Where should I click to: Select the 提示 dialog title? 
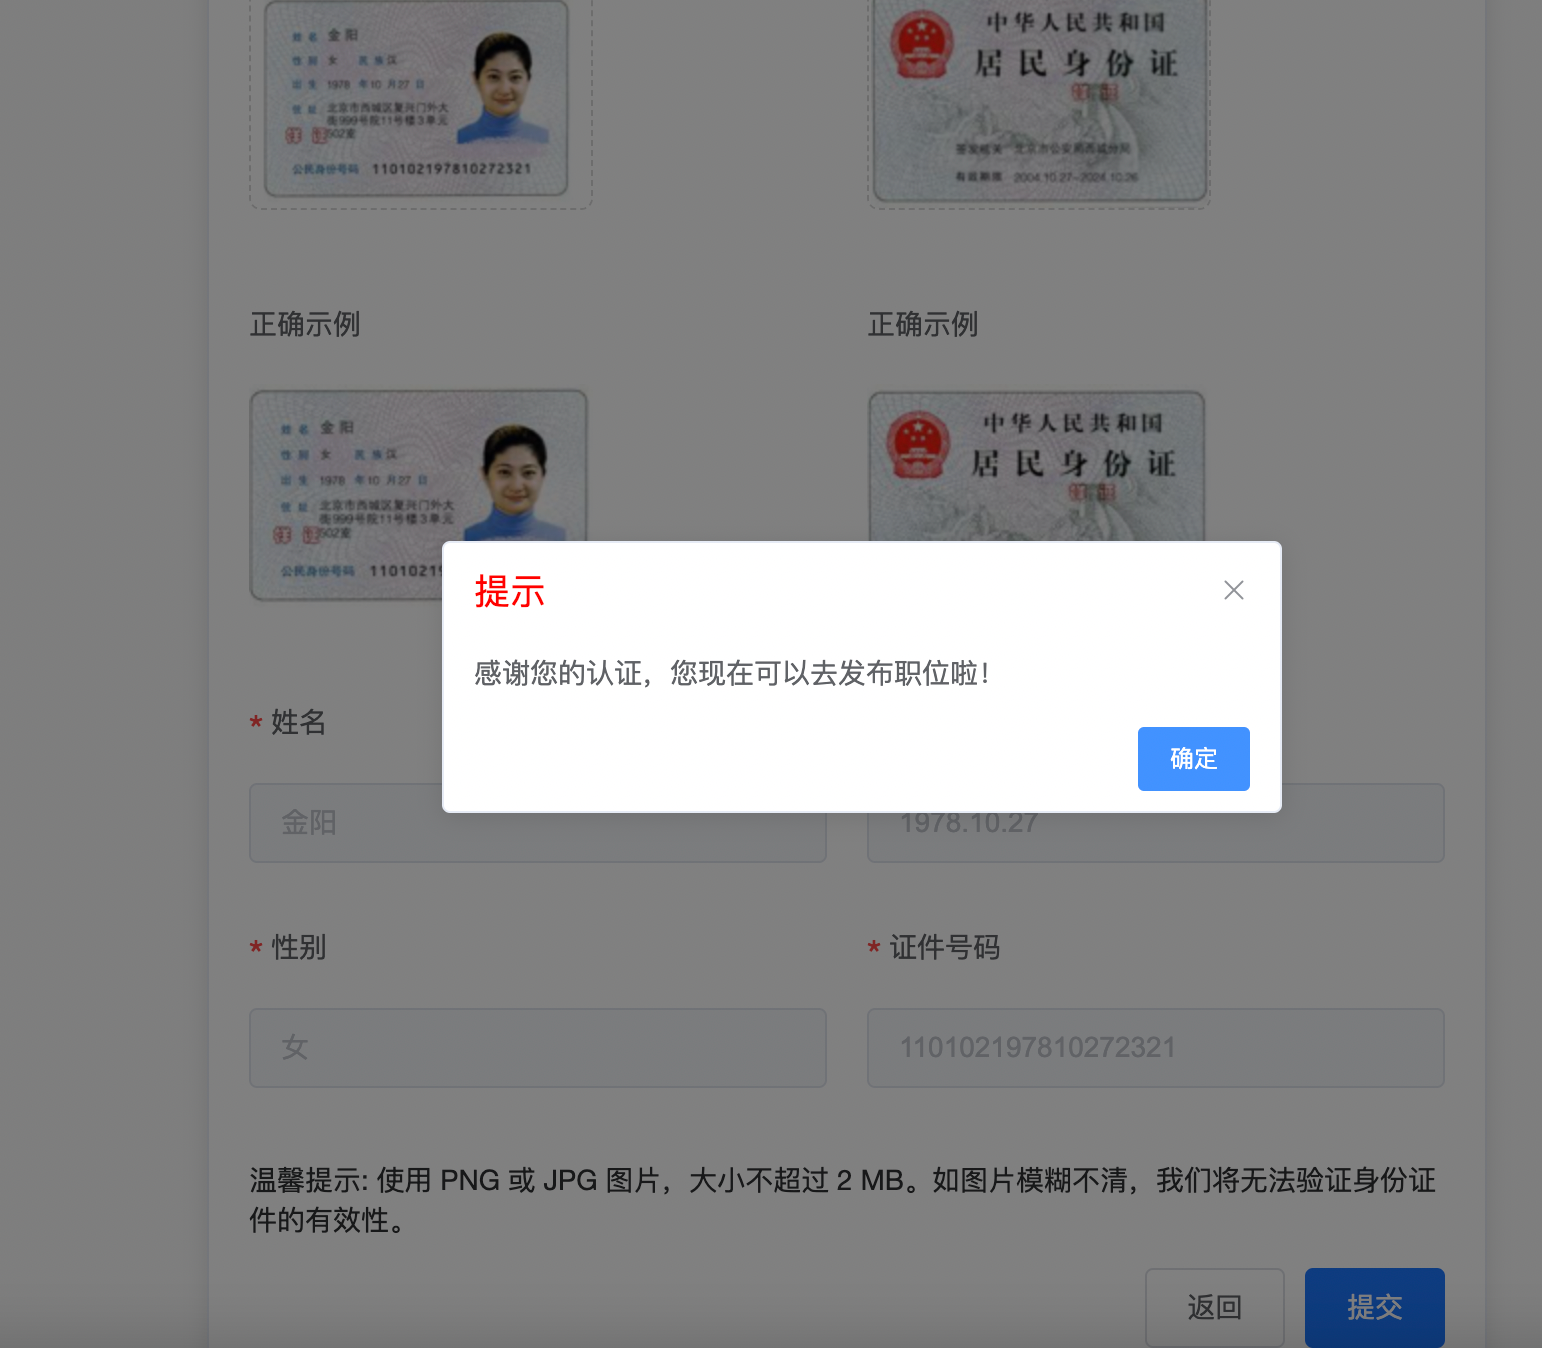[x=510, y=591]
